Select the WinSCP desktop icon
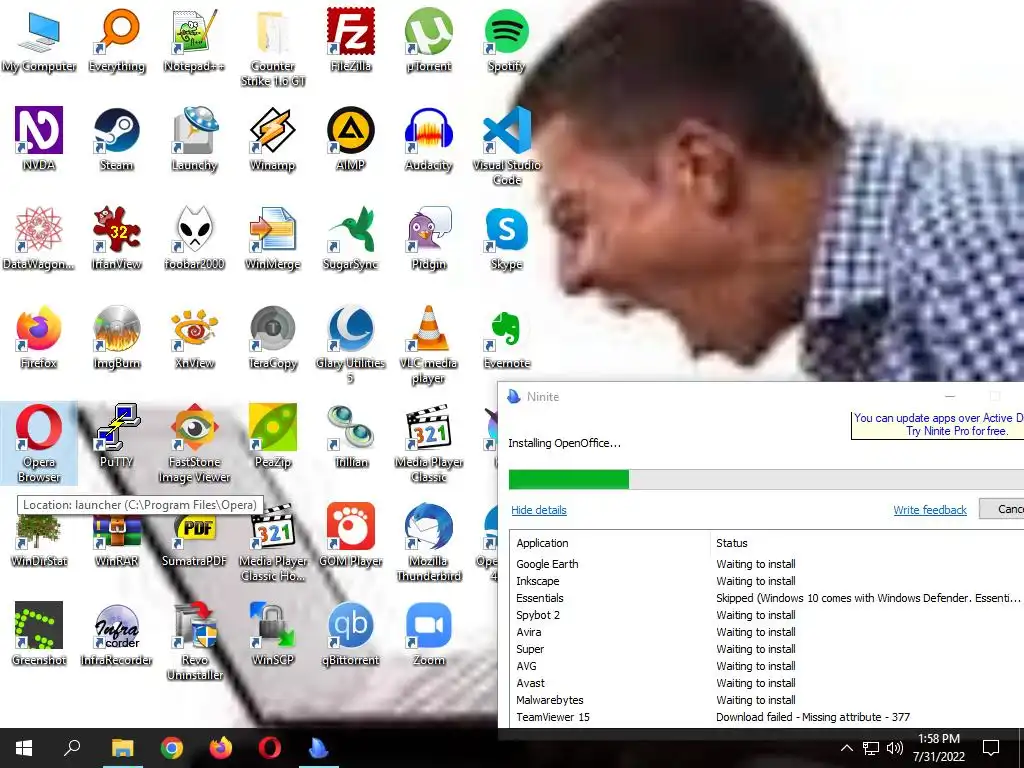Screen dimensions: 1024x768 (x=272, y=634)
